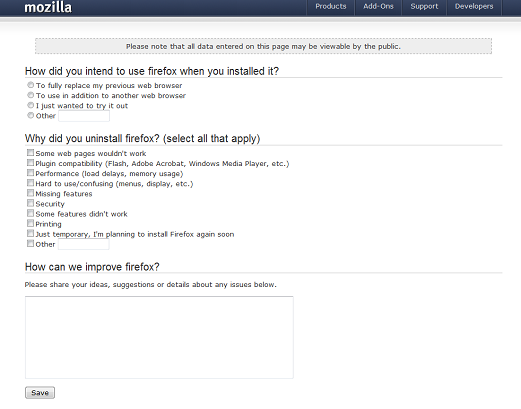Tick the Security checkbox
Viewport: 521px width, 409px height.
click(x=30, y=203)
